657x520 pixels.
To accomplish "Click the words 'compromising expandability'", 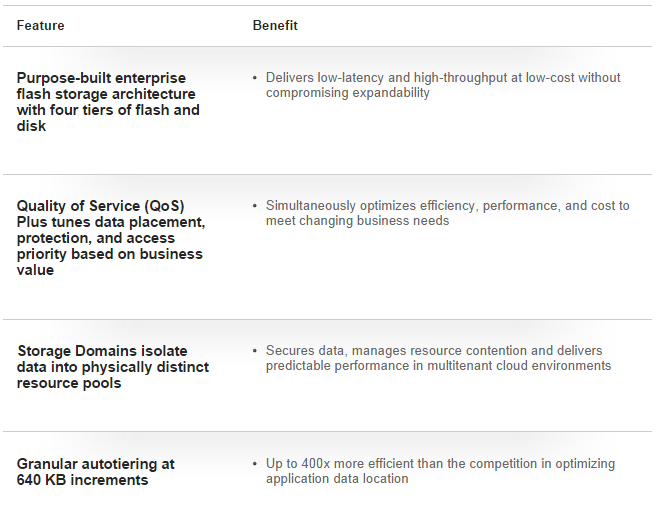I will click(348, 93).
